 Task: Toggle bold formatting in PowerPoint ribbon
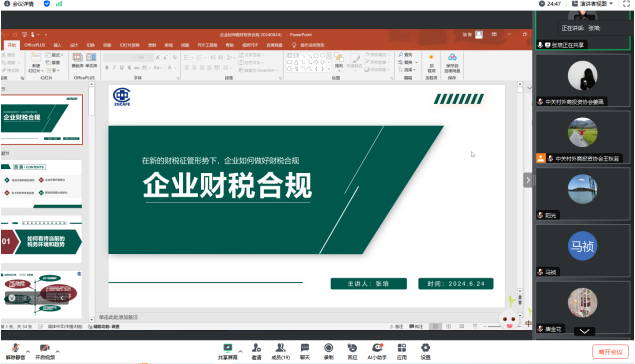click(107, 68)
